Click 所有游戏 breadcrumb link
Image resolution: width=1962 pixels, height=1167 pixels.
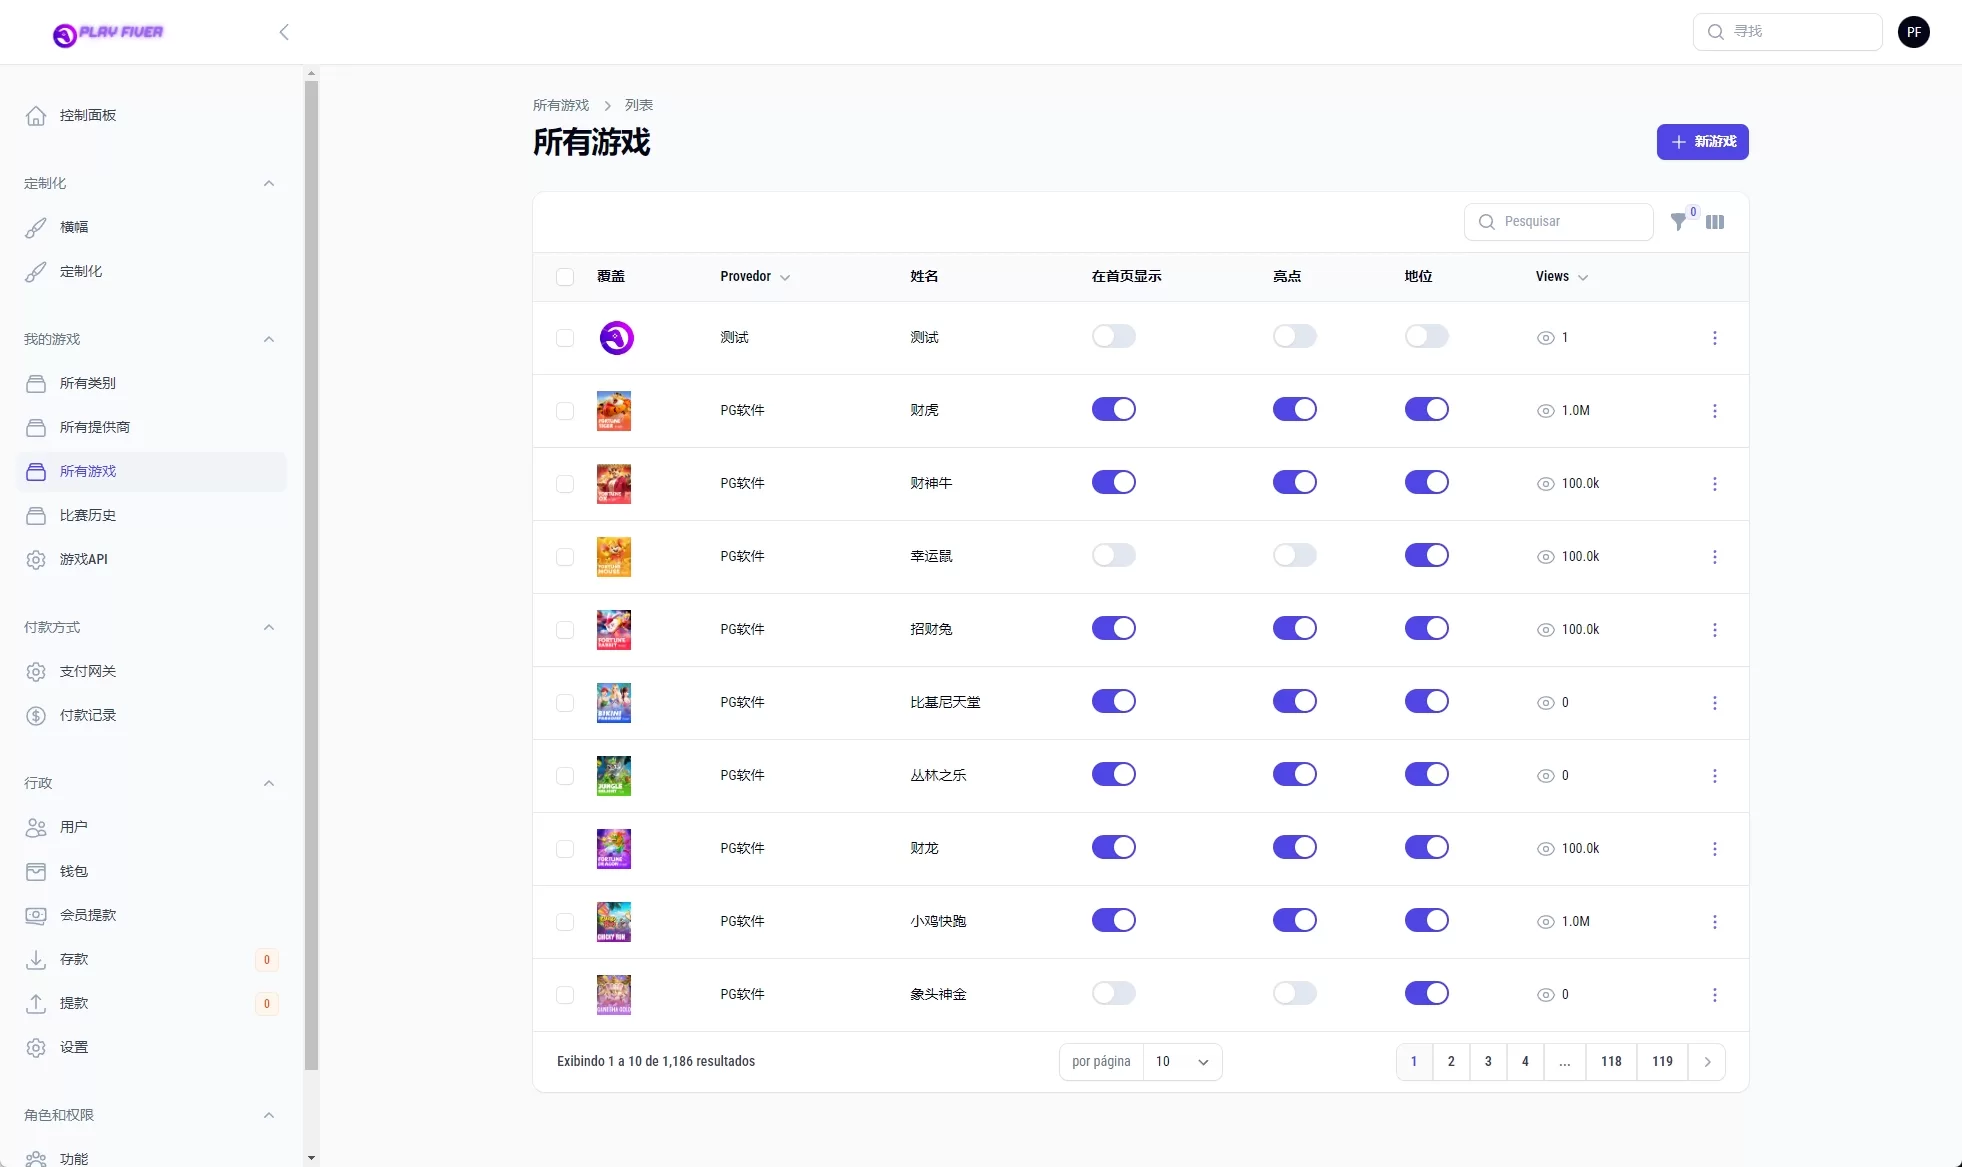point(561,105)
